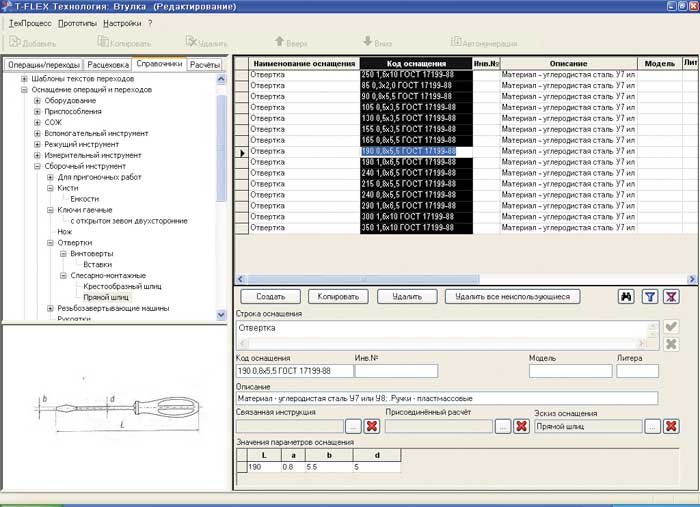Expand the Оборудование tree node

pos(37,101)
